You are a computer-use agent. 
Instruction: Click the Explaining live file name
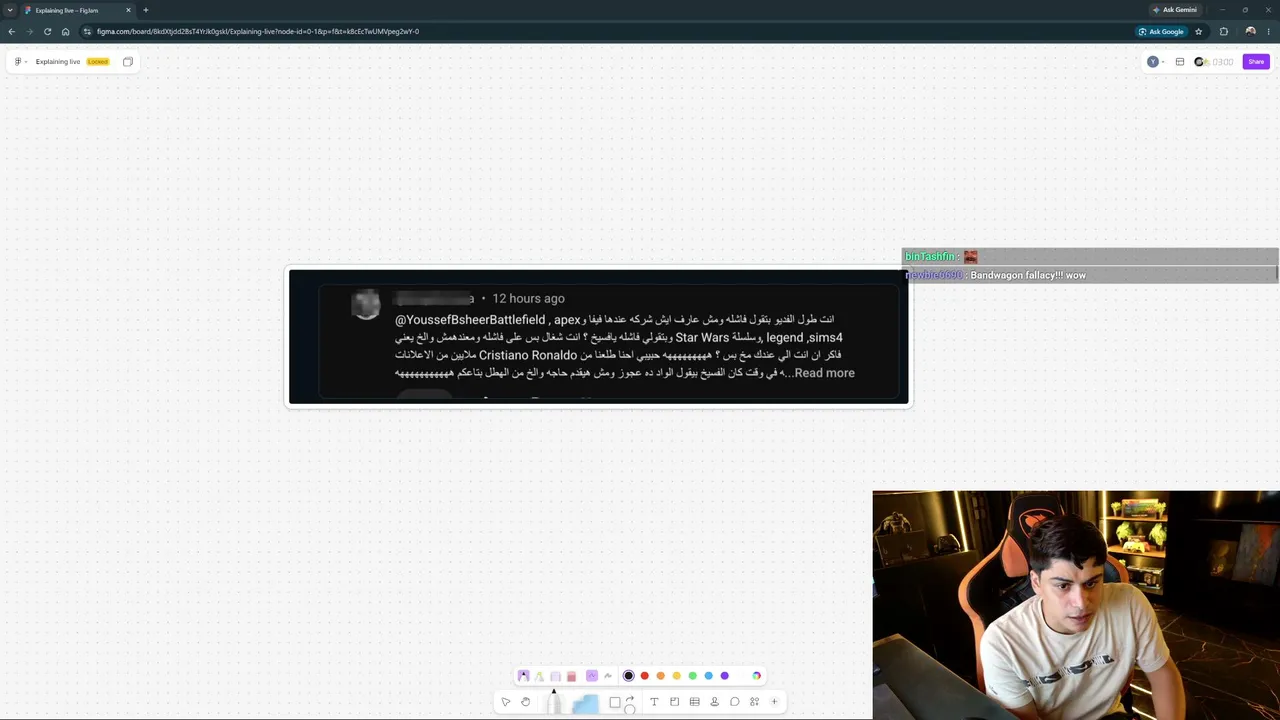pyautogui.click(x=58, y=62)
